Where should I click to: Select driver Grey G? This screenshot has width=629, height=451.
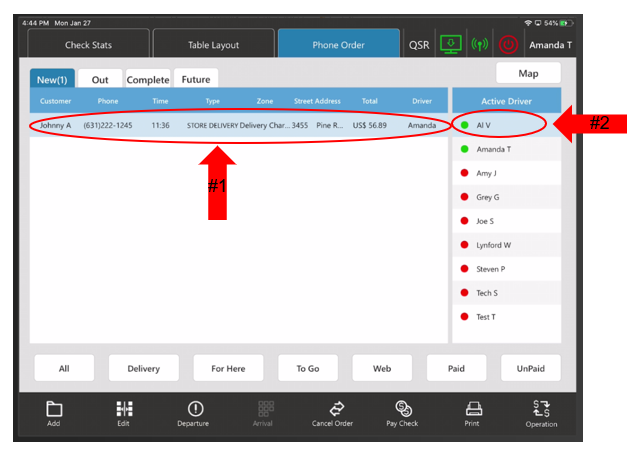pyautogui.click(x=507, y=197)
